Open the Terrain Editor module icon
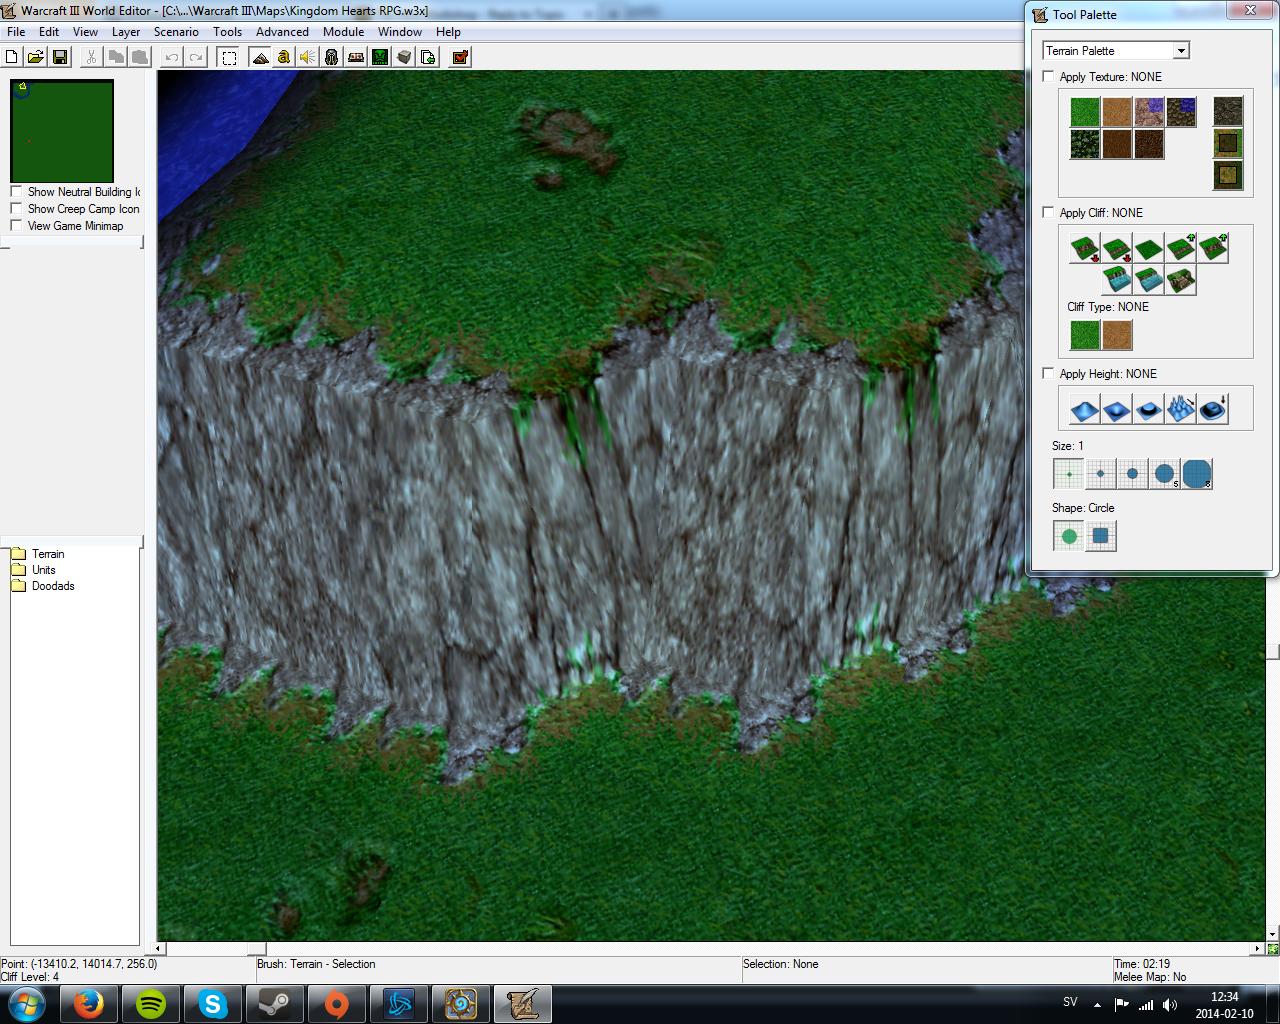 coord(260,57)
